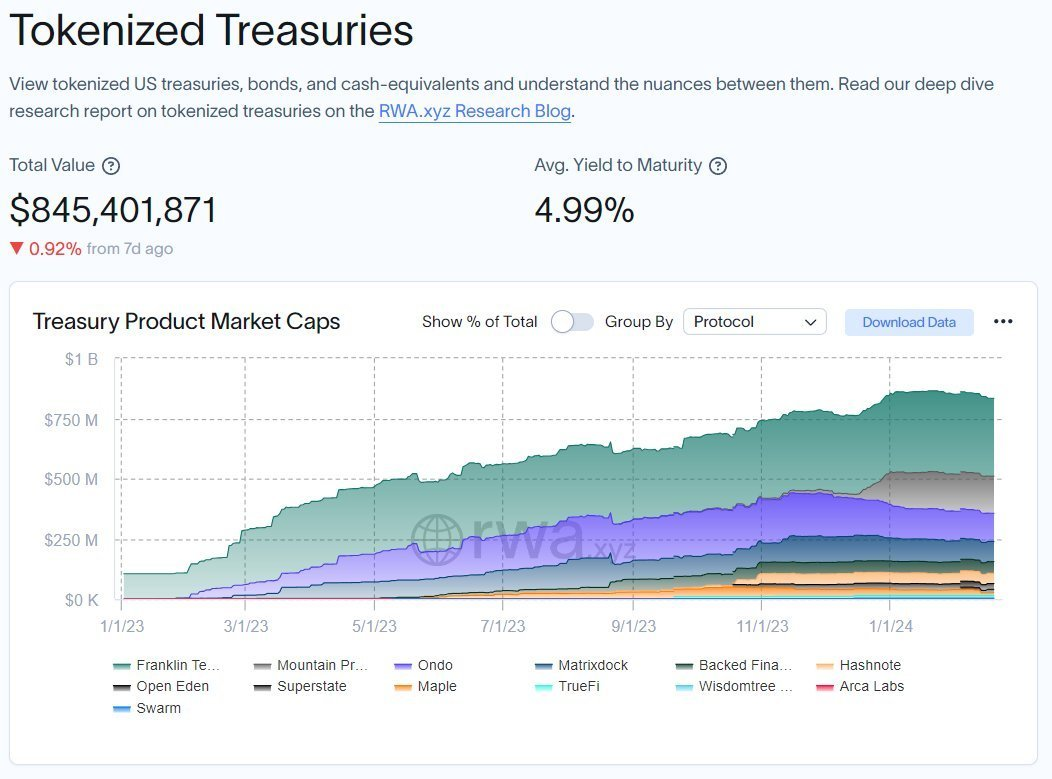Click the 5/1/23 x-axis label
The image size is (1052, 779).
click(374, 626)
